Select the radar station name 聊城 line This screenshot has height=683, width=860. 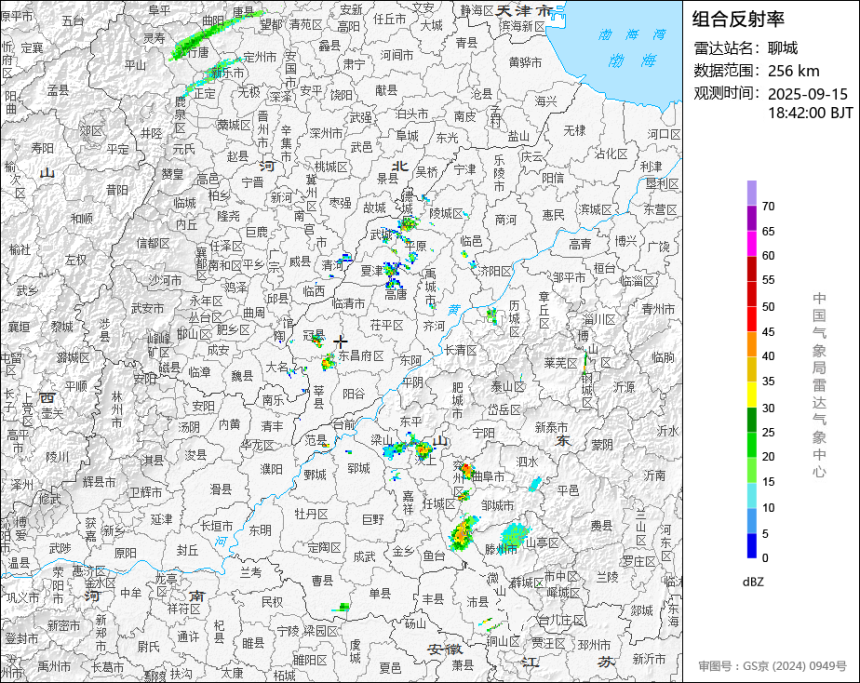pos(745,48)
